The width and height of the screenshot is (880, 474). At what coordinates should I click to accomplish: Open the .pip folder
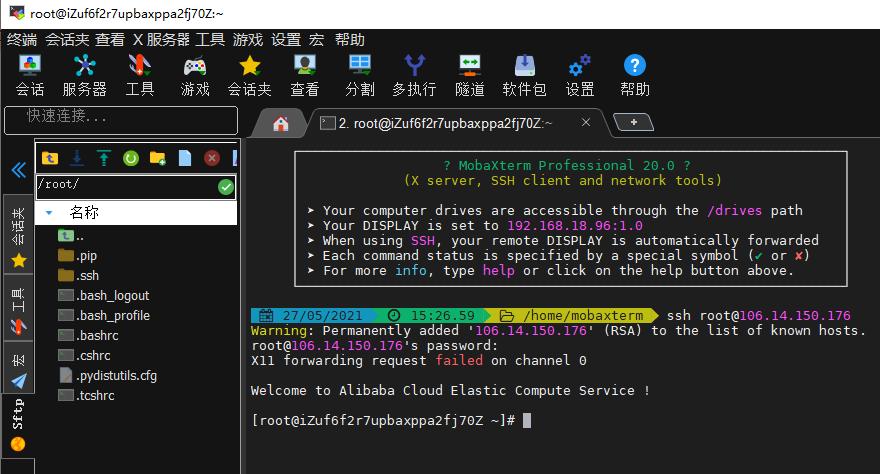pos(77,256)
